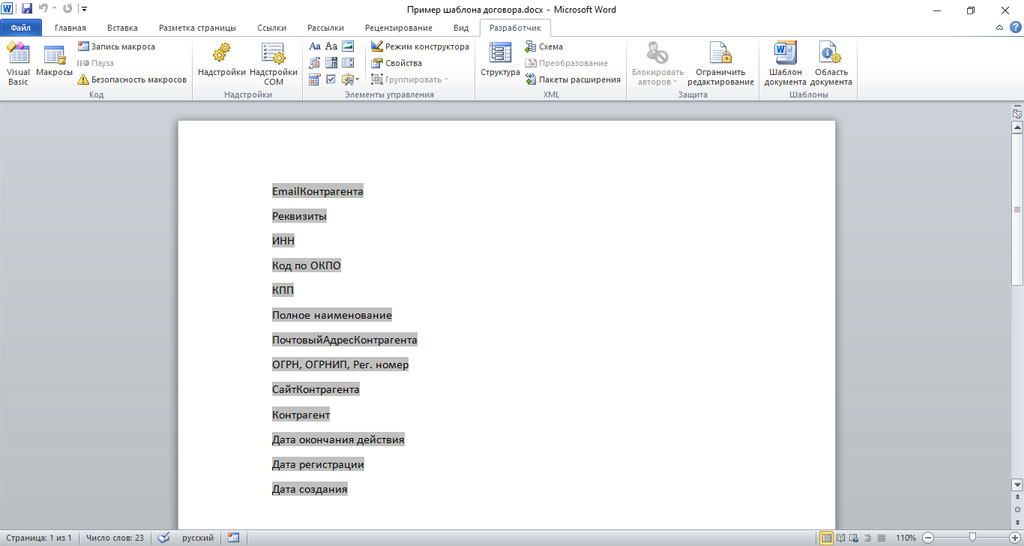Click Запись макроса button
Screen dimensions: 1024x546
116,47
